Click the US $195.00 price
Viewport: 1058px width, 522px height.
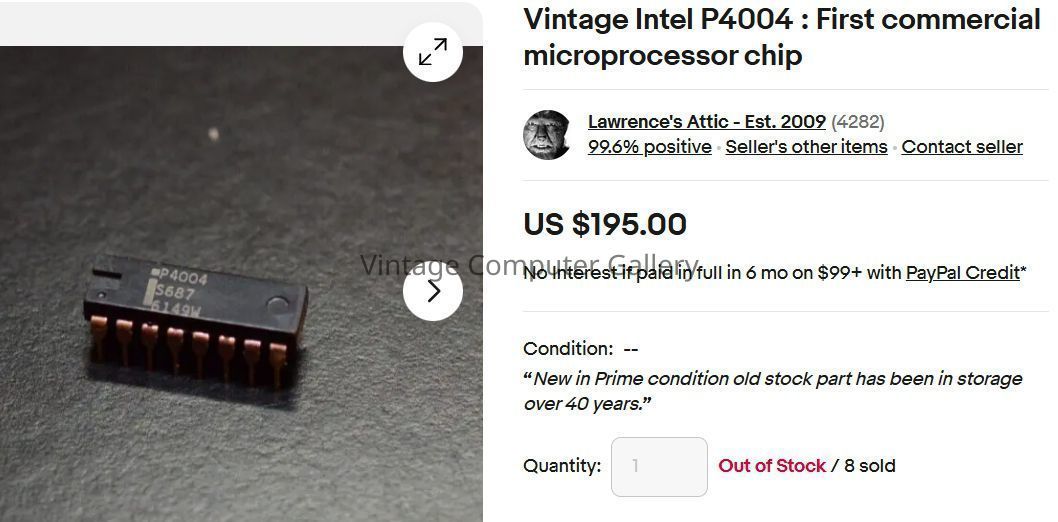(604, 224)
